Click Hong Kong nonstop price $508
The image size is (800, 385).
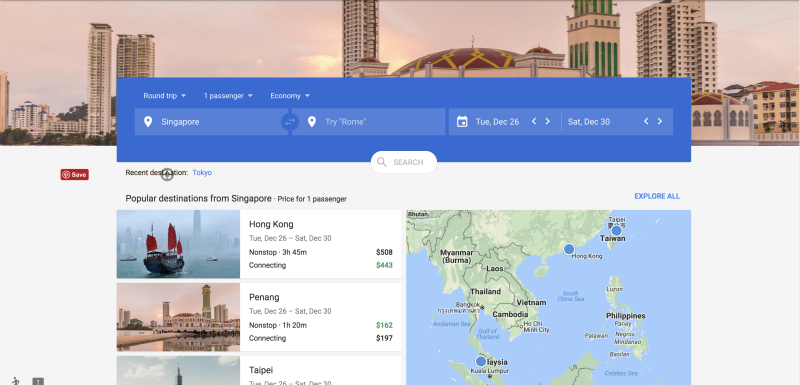(384, 252)
